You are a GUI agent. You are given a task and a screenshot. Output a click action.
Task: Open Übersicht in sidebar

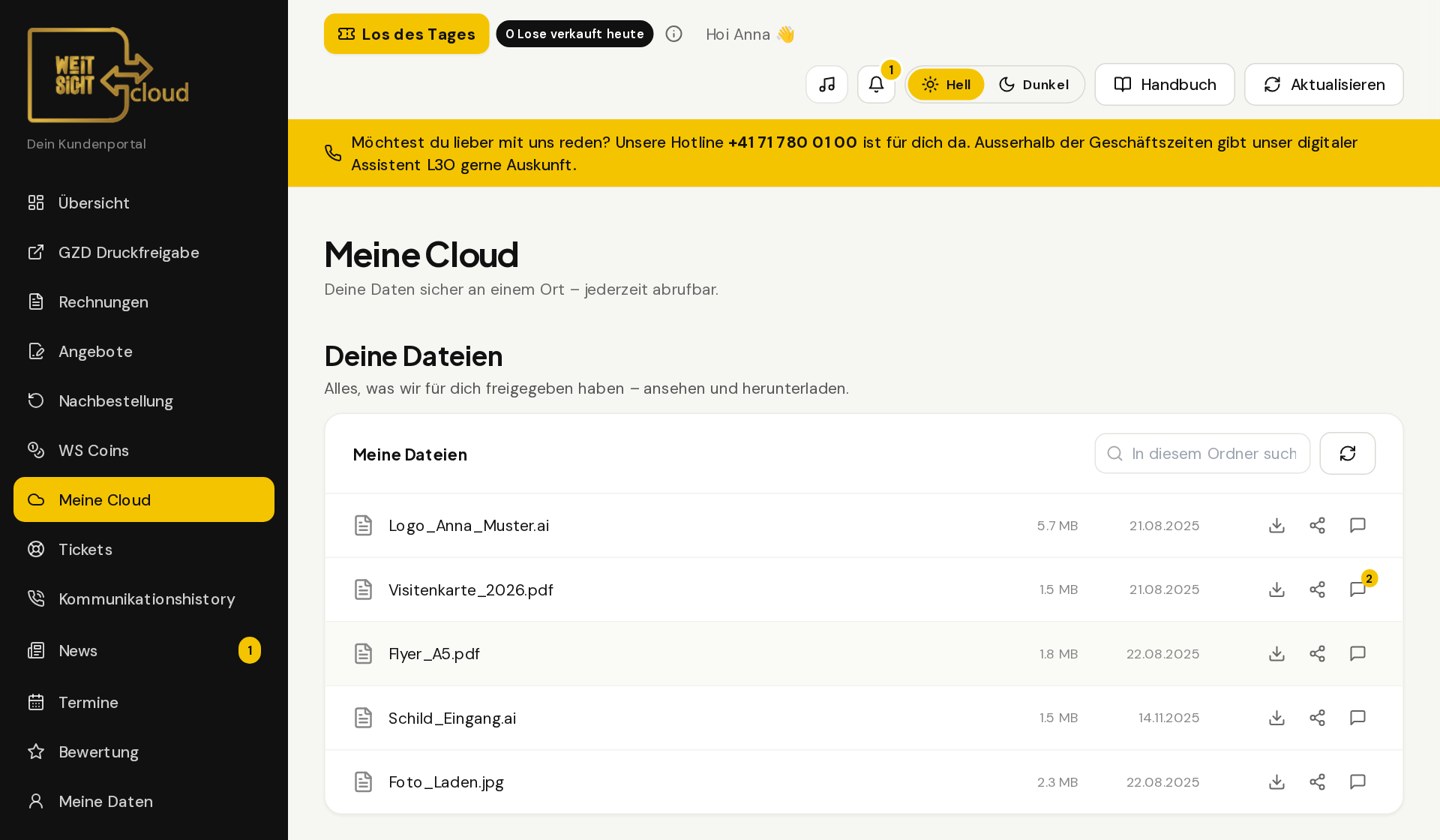tap(144, 203)
